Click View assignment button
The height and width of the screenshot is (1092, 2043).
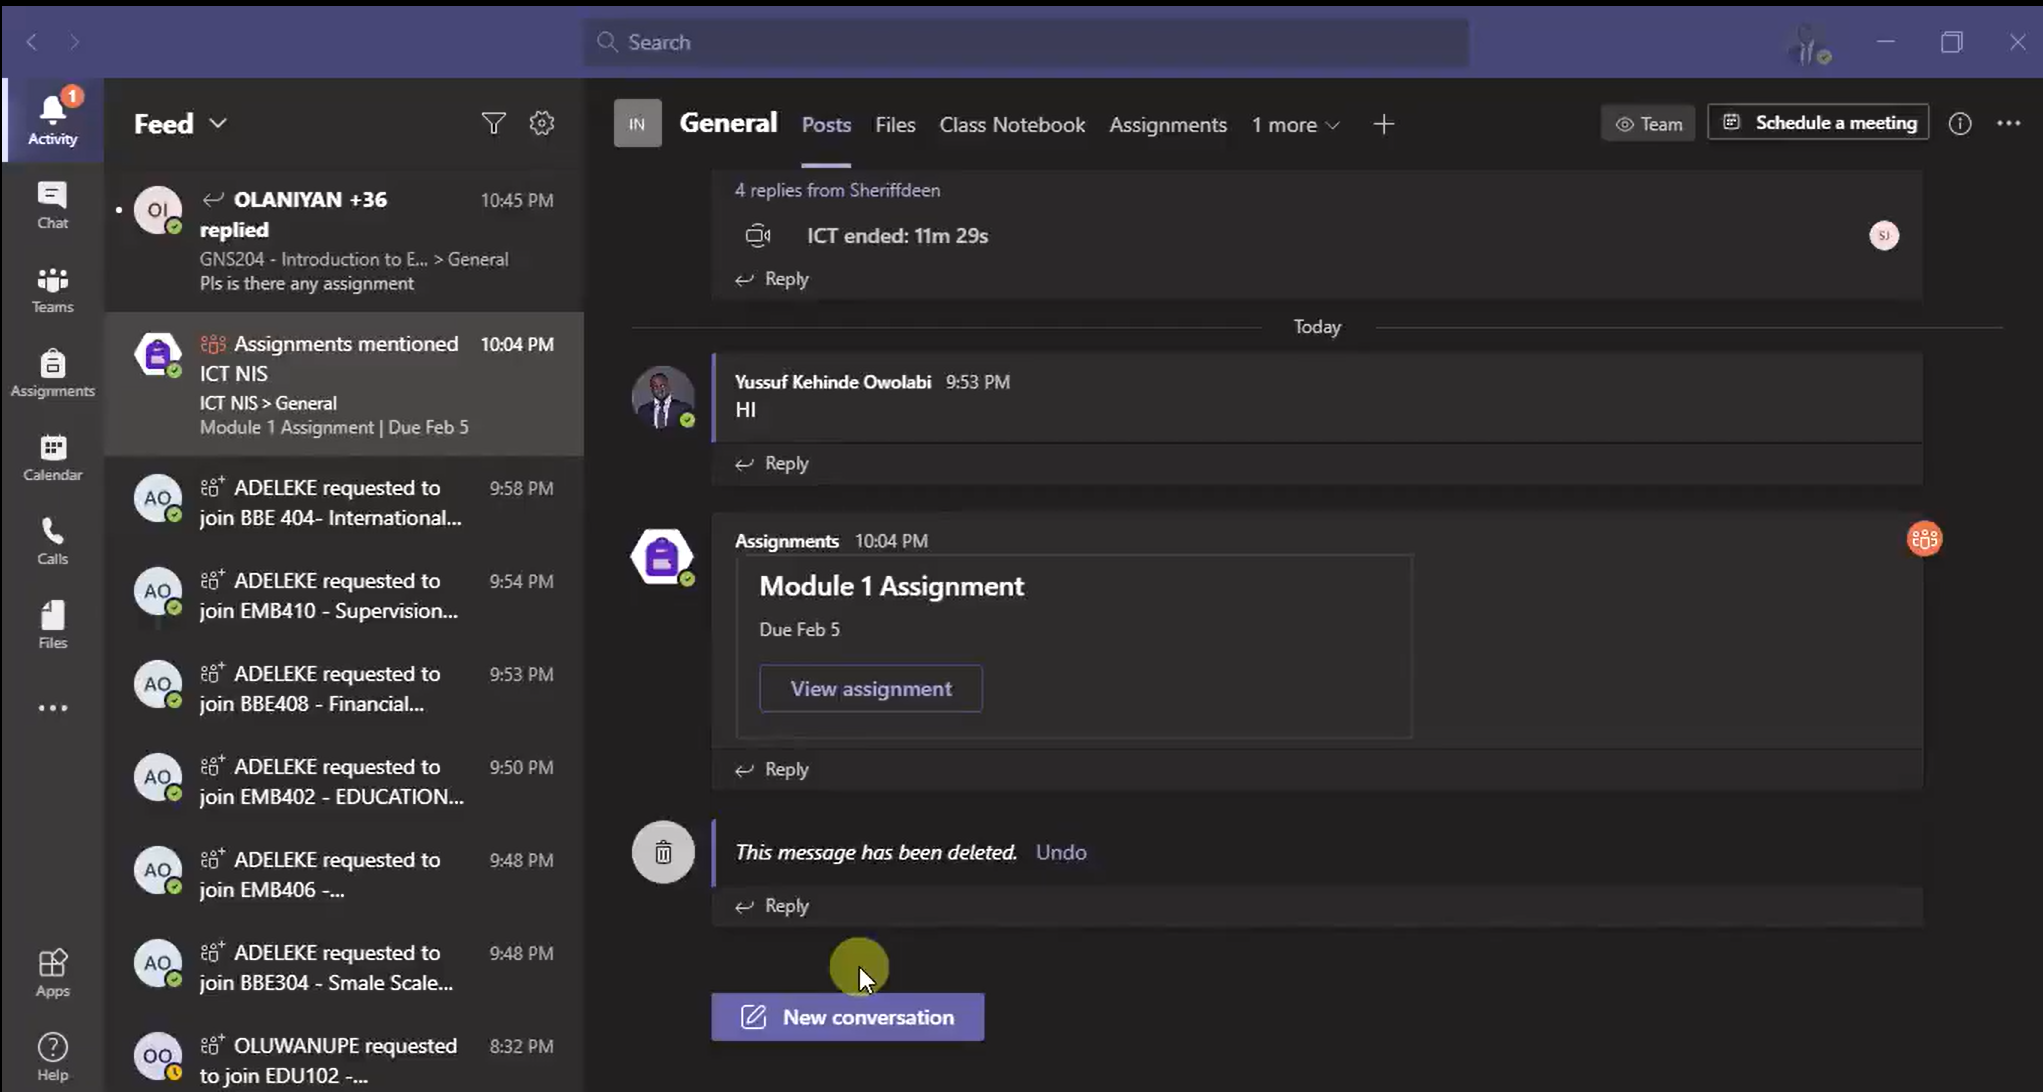[871, 688]
